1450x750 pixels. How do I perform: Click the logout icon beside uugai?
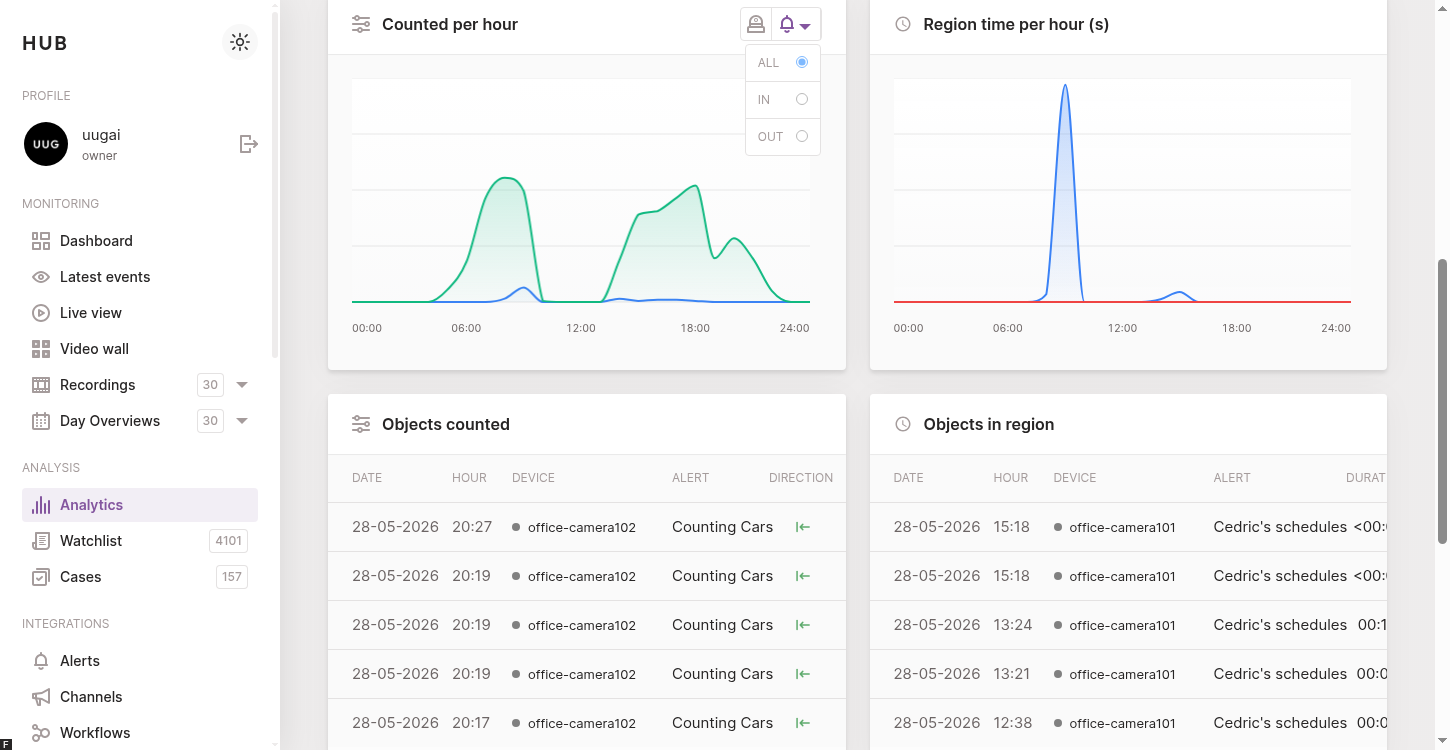(x=249, y=144)
